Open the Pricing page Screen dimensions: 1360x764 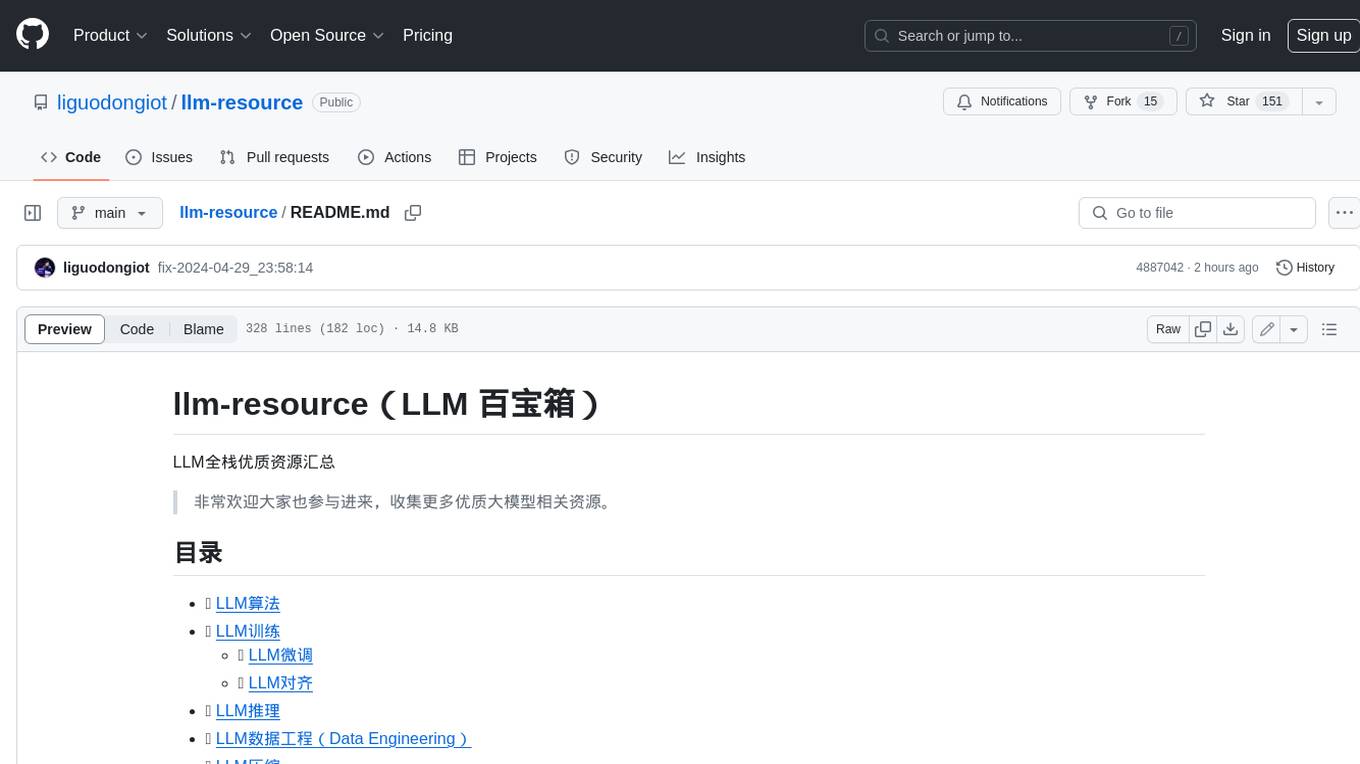427,35
